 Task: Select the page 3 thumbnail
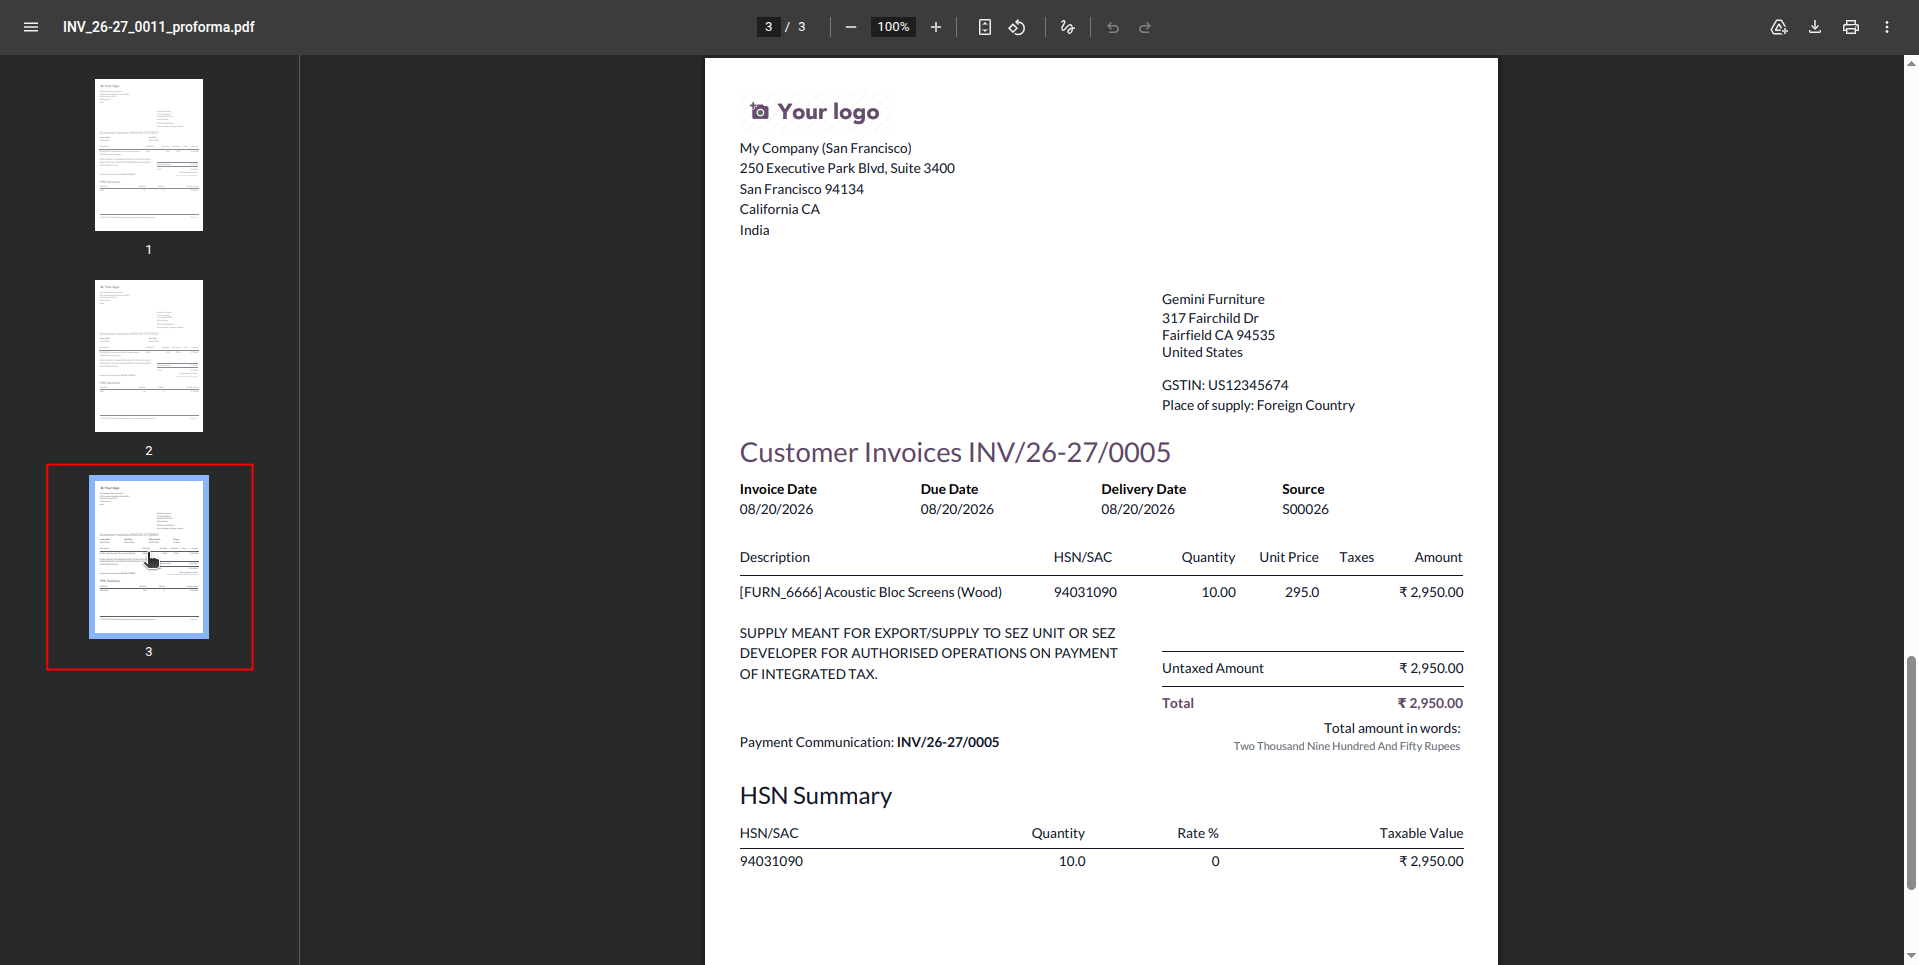(149, 557)
